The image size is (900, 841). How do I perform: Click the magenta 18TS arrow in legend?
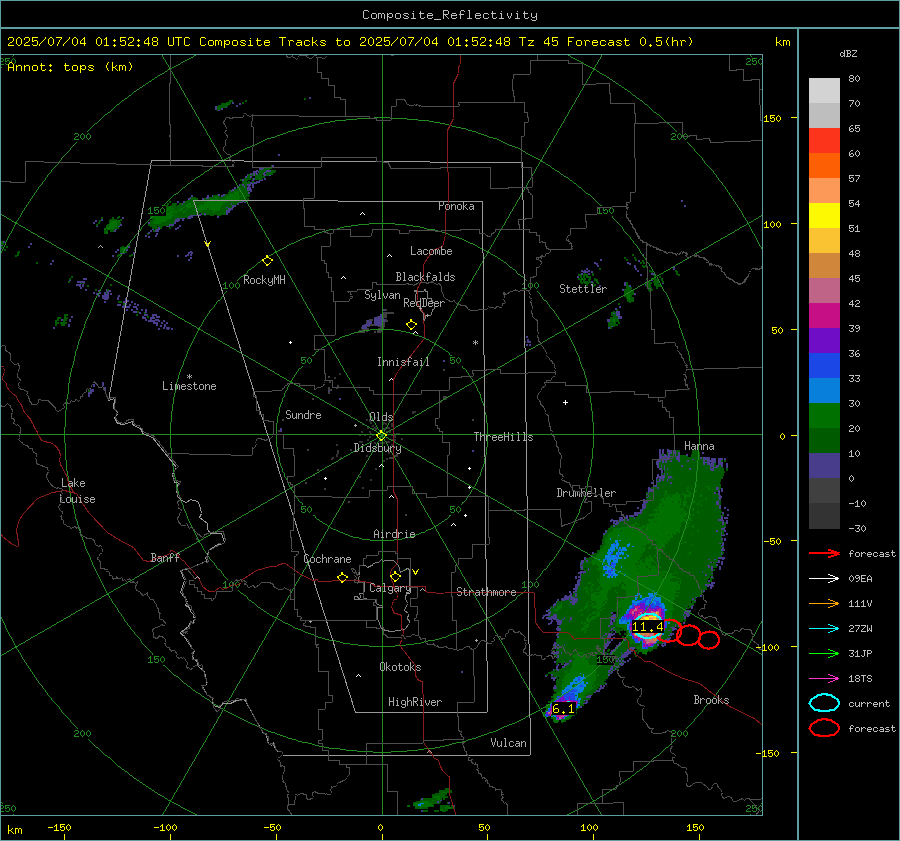coord(824,679)
